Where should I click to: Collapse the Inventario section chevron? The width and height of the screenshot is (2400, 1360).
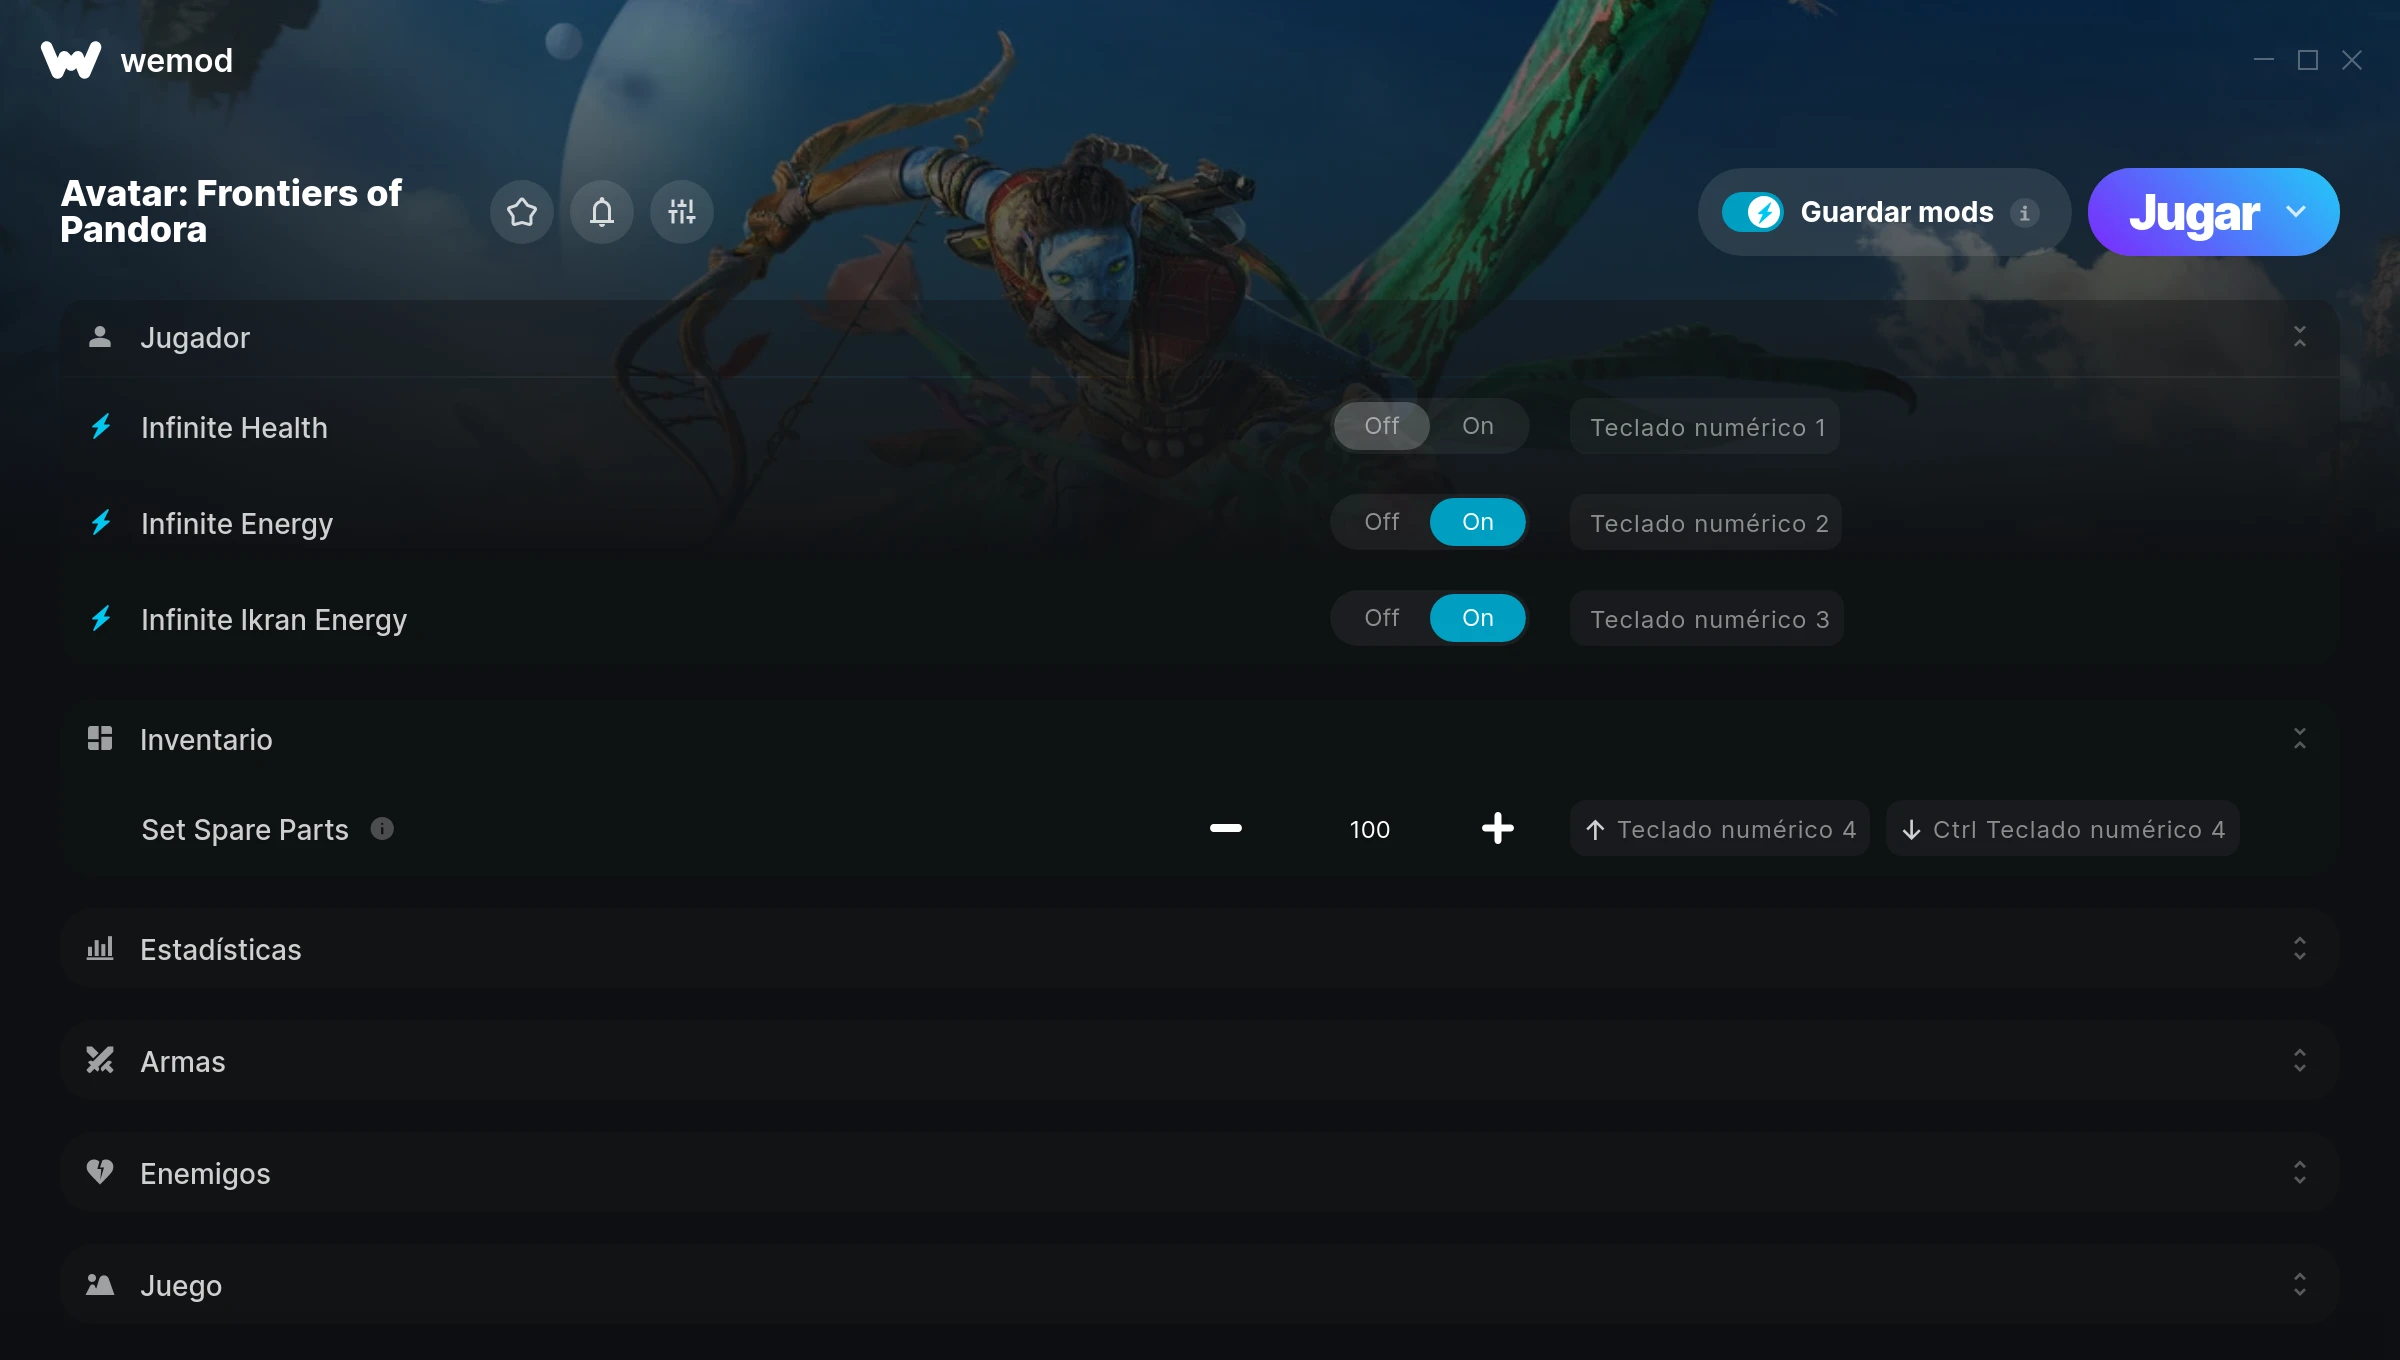coord(2300,739)
